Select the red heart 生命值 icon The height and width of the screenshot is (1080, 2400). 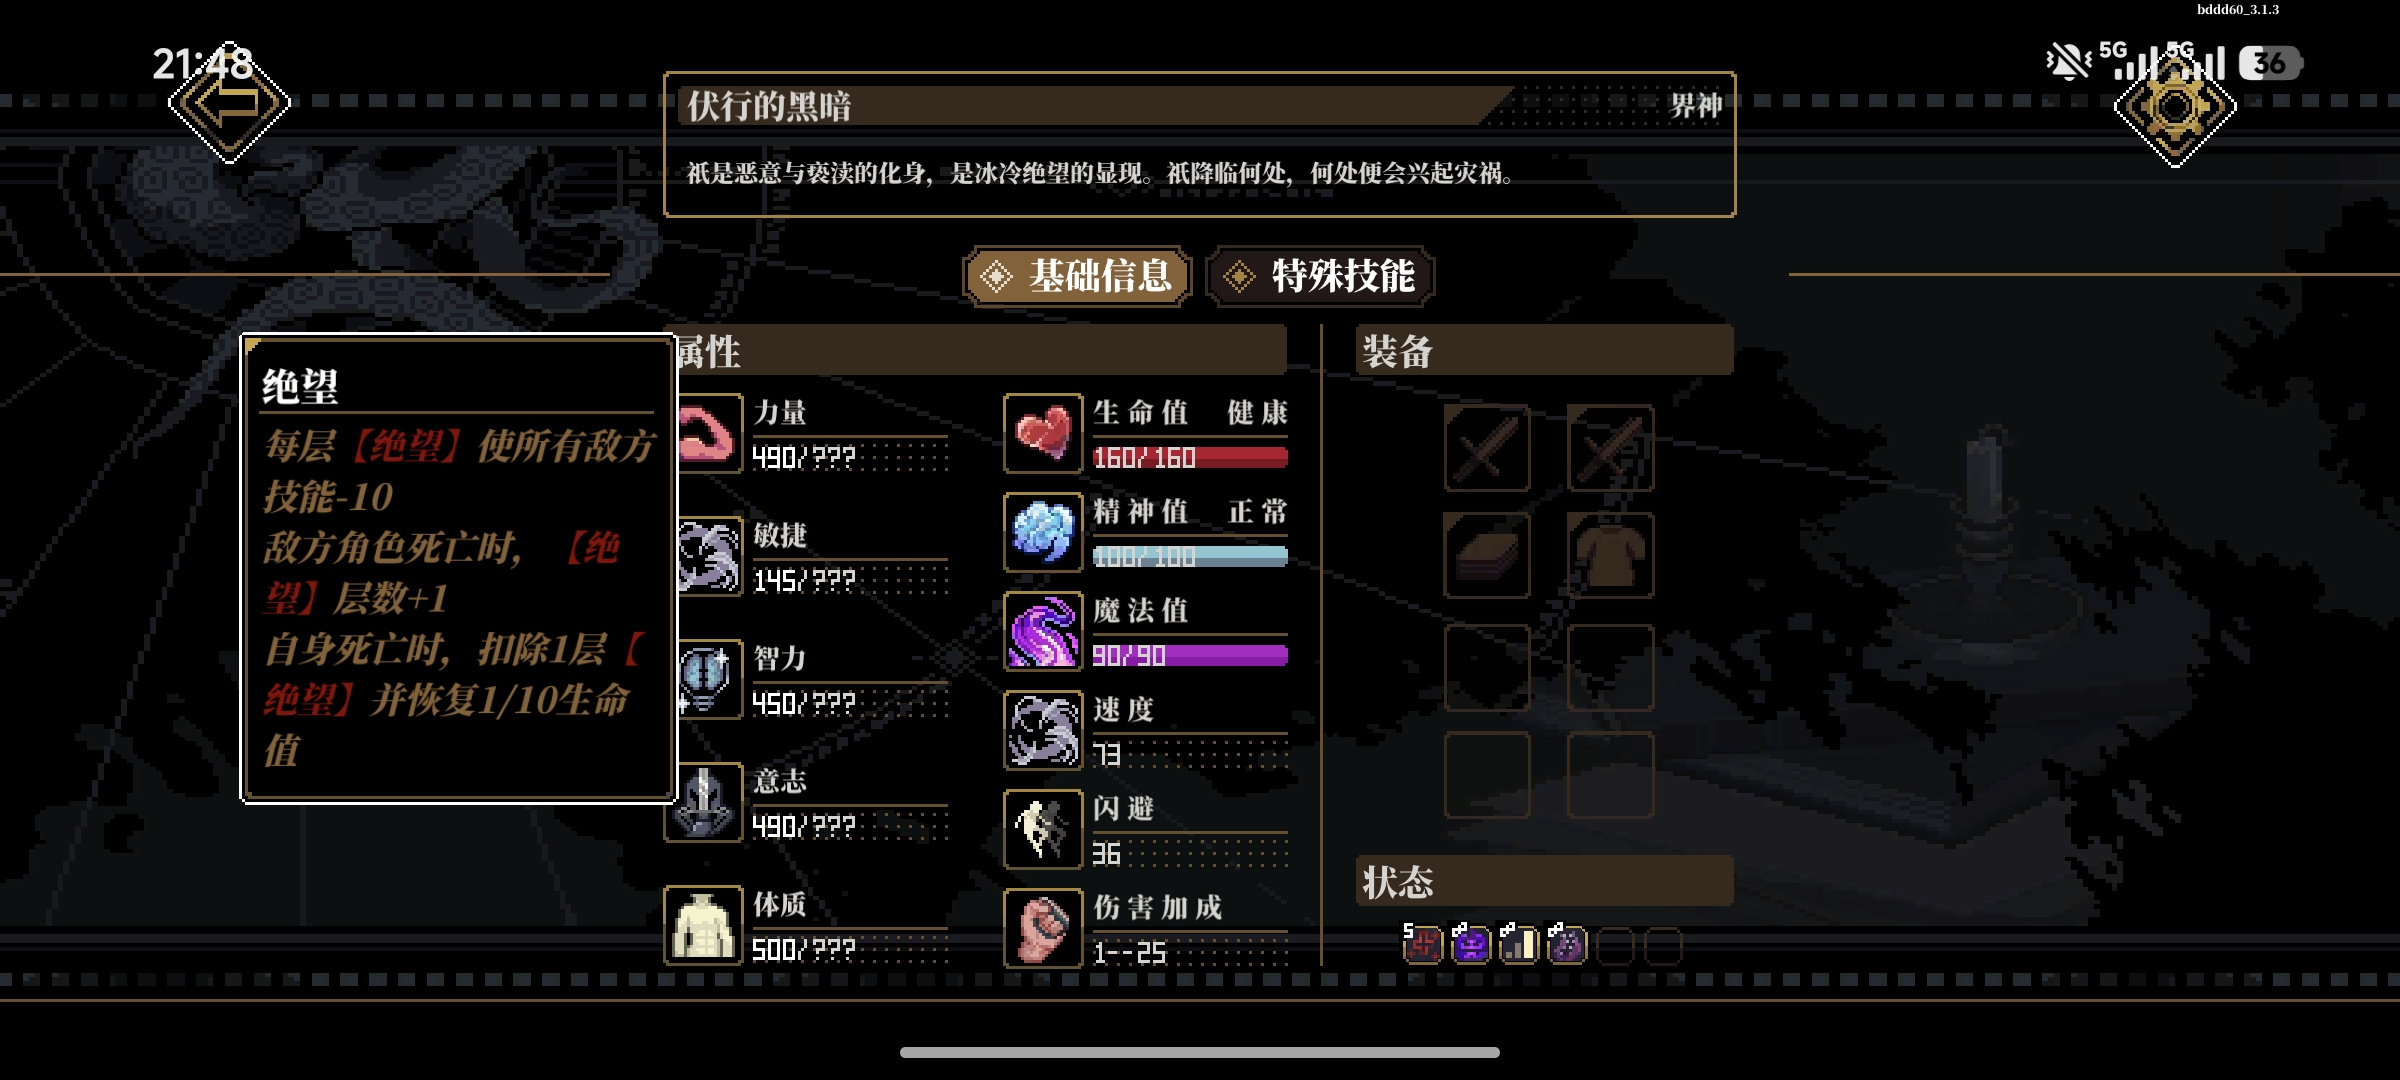[1043, 433]
